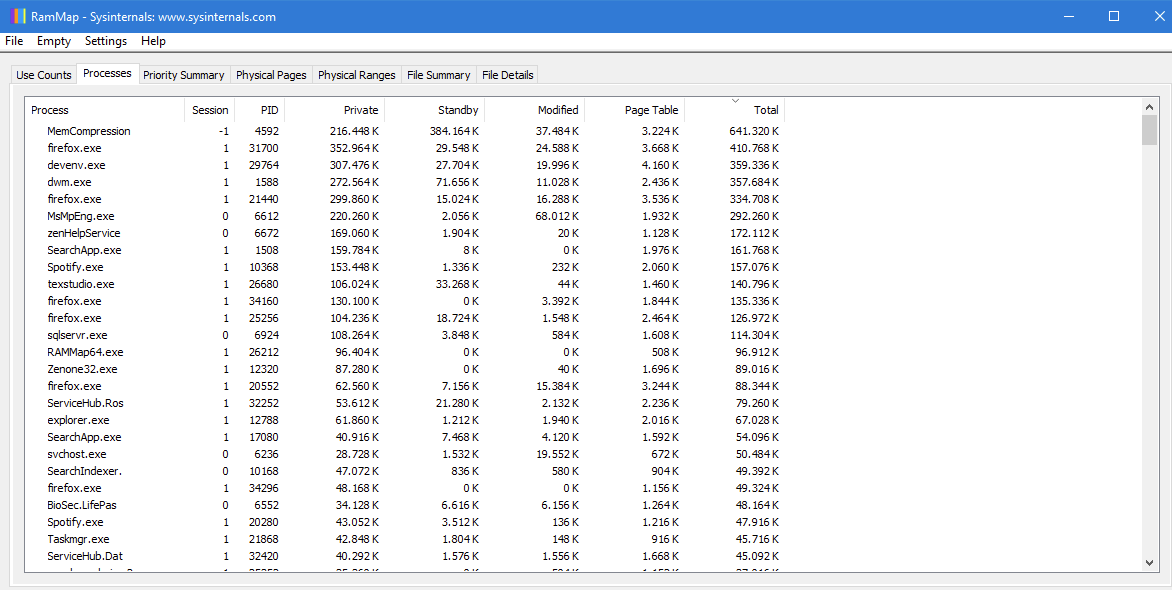Click the 641.320 K total value
This screenshot has height=590, width=1172.
[x=754, y=131]
